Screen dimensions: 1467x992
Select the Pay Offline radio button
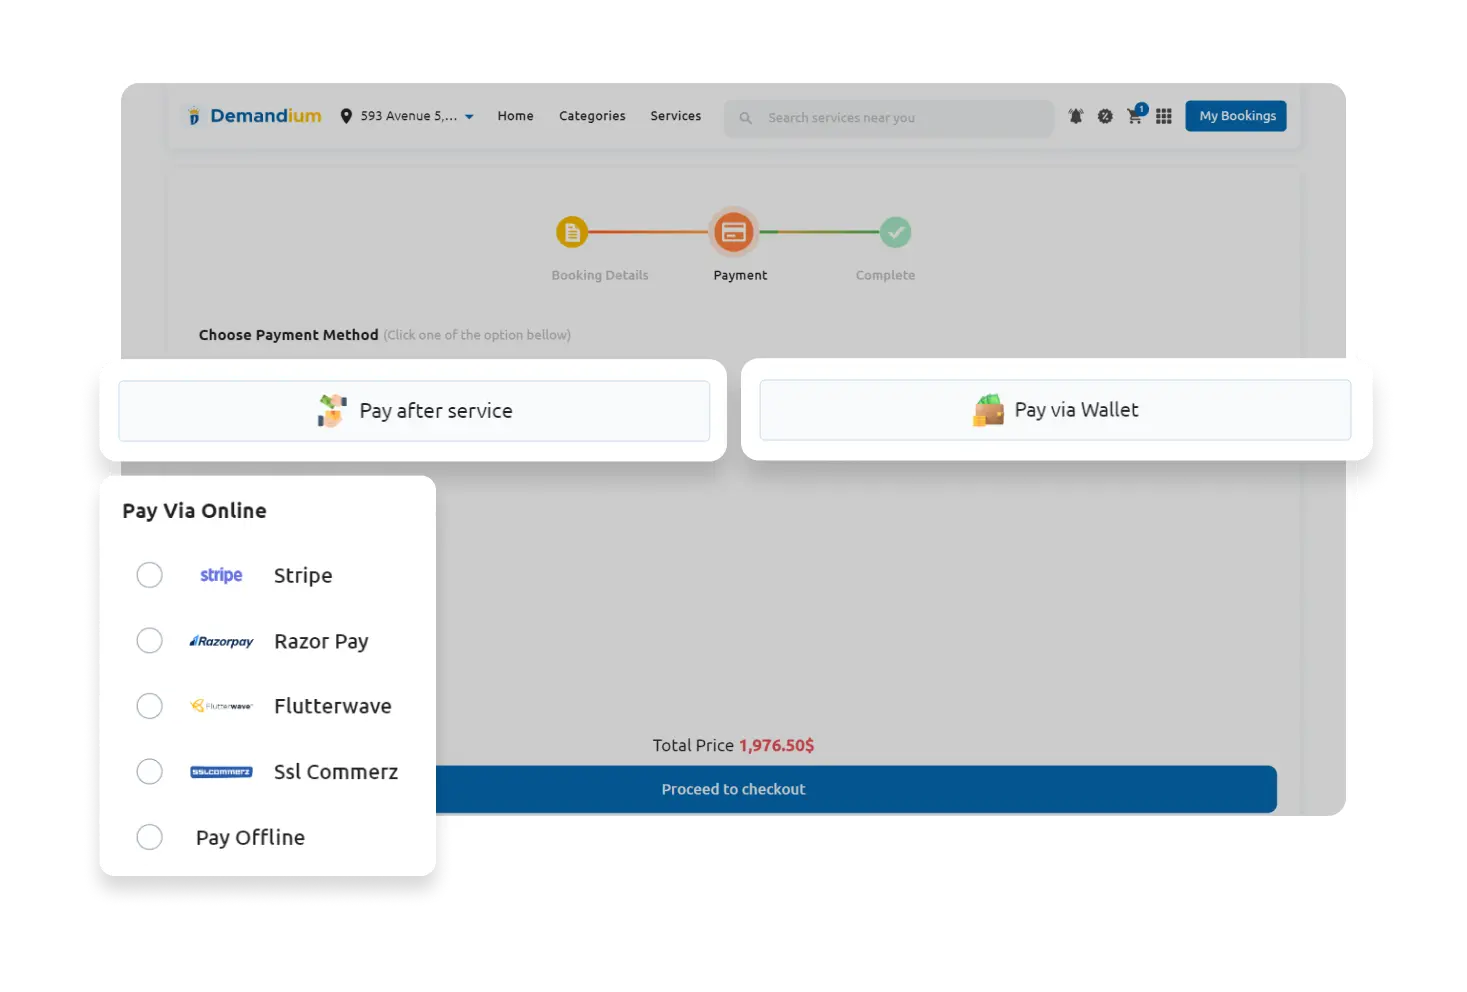pyautogui.click(x=150, y=837)
